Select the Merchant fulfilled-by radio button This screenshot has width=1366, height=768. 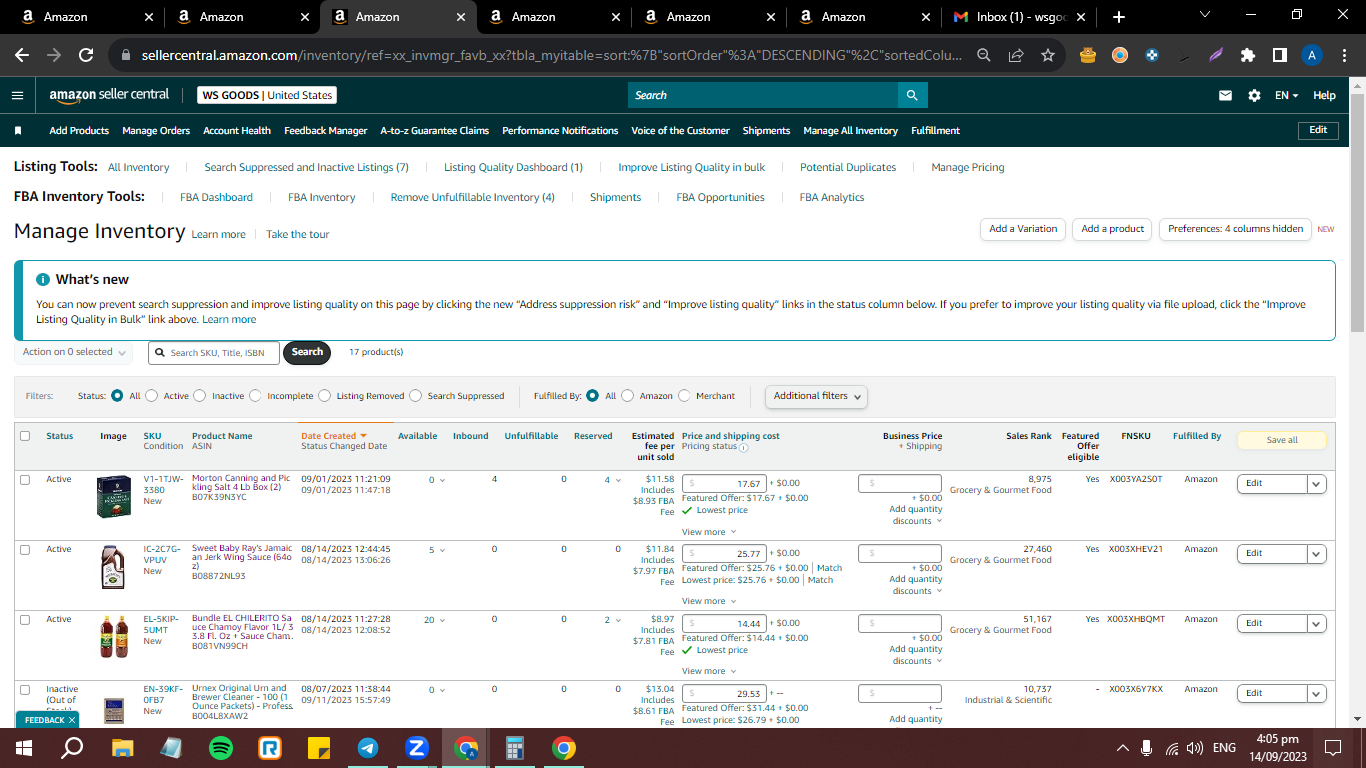point(685,396)
